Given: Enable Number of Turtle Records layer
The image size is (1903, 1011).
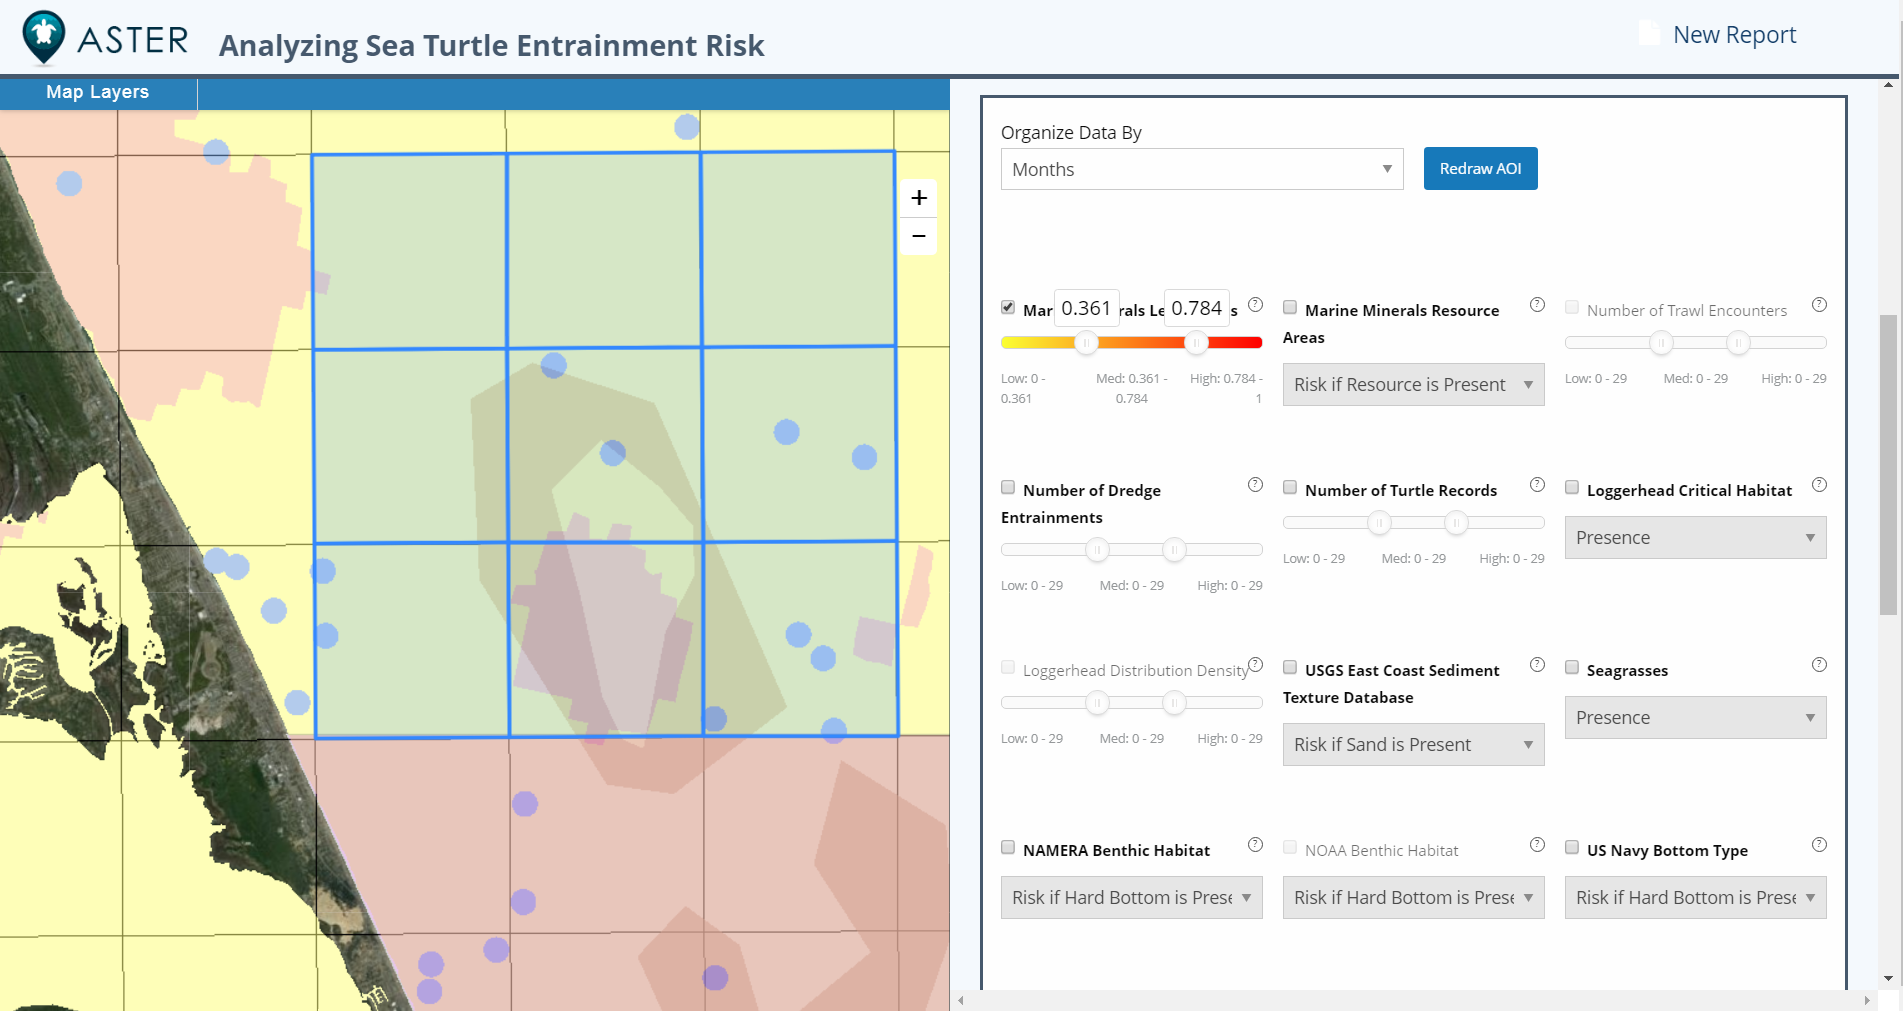Looking at the screenshot, I should point(1290,488).
